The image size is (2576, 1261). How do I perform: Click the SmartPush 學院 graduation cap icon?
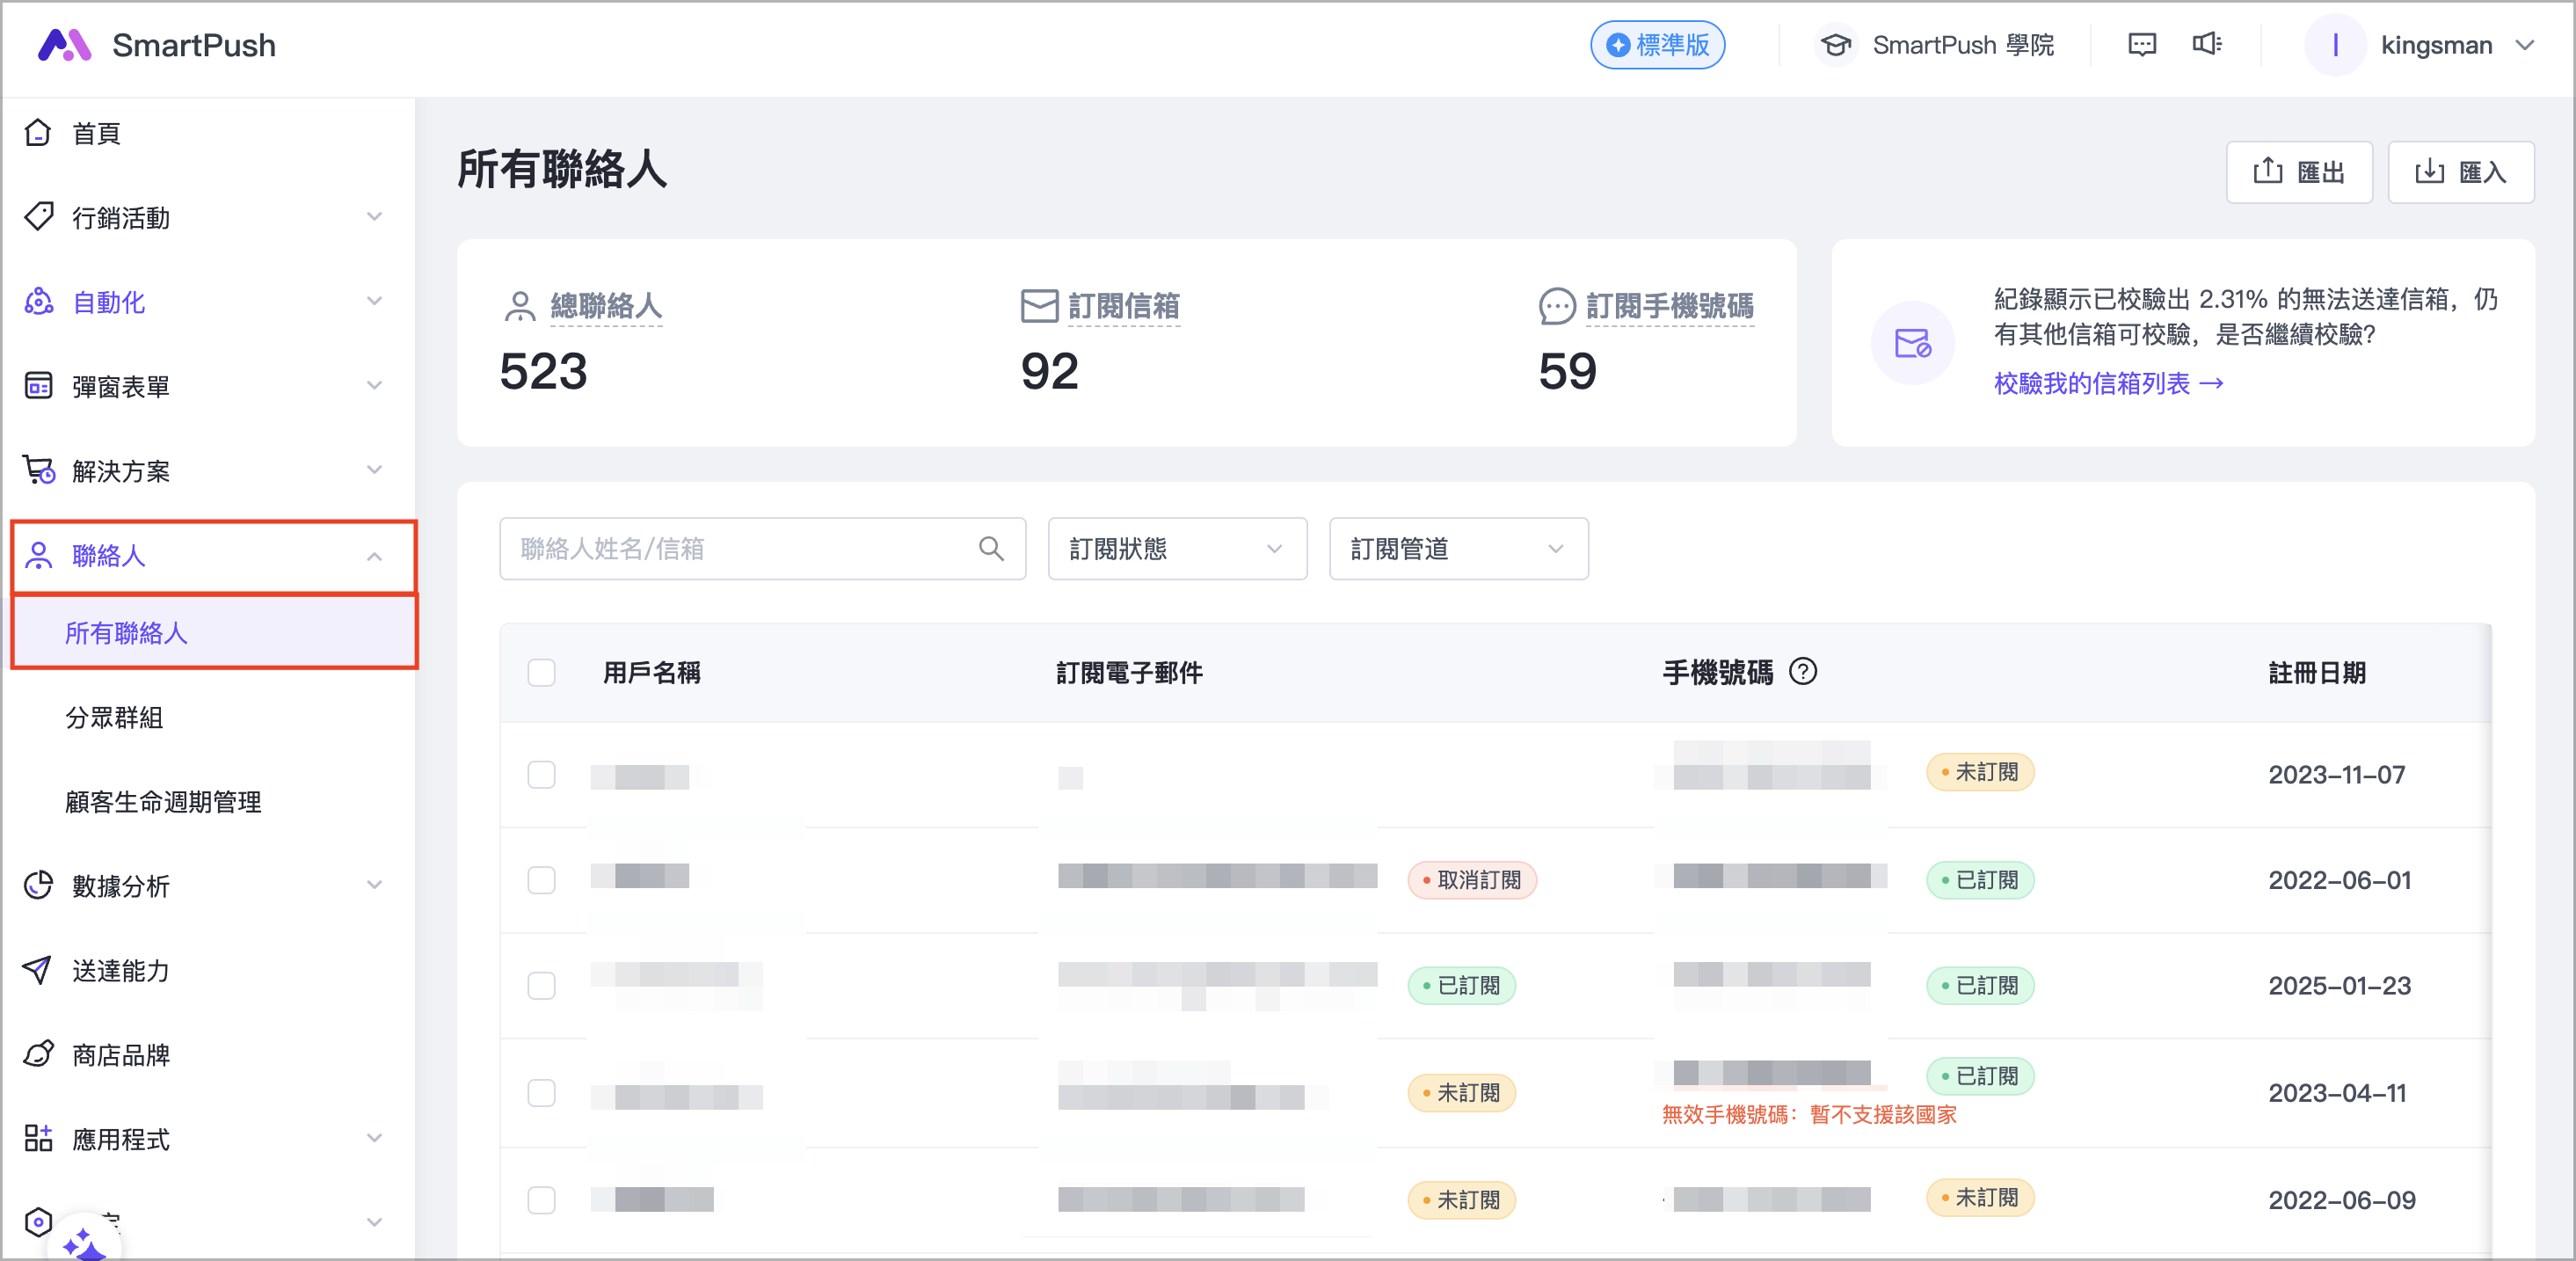point(1835,45)
